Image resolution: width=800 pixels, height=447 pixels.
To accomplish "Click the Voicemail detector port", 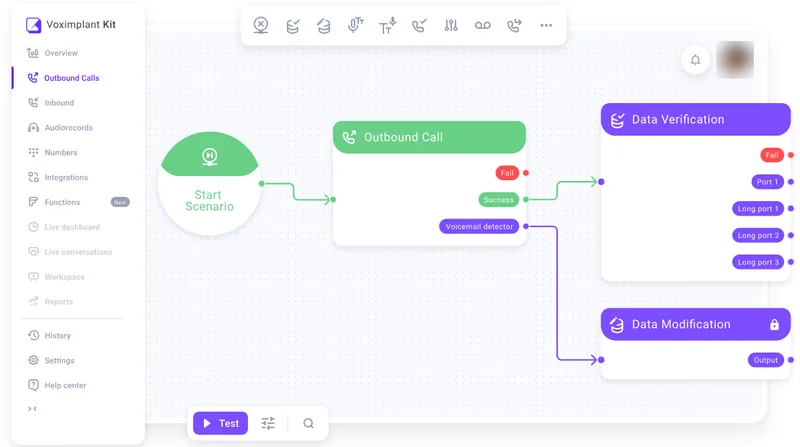I will pyautogui.click(x=479, y=227).
